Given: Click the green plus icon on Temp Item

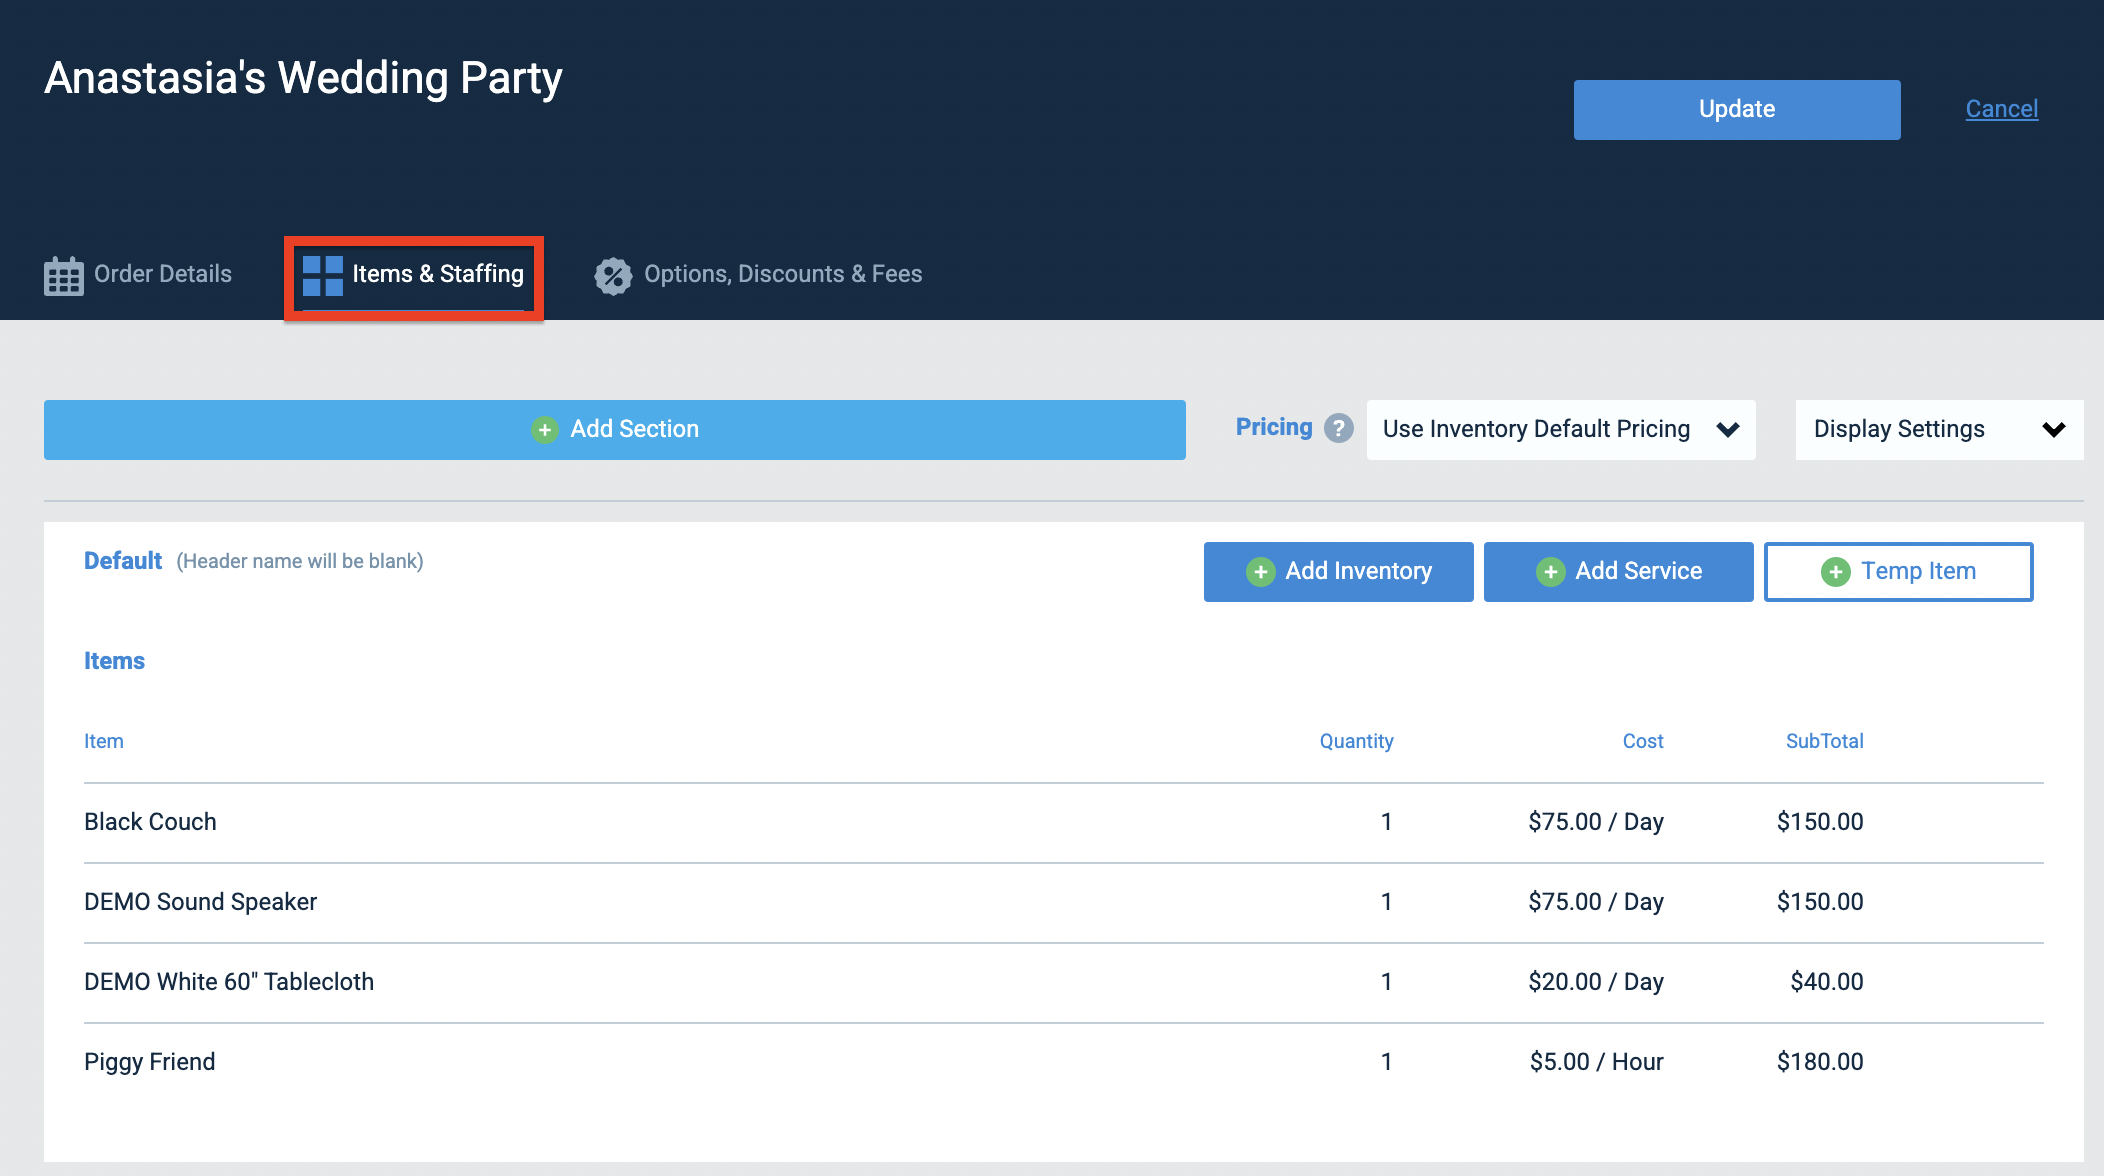Looking at the screenshot, I should (x=1835, y=572).
